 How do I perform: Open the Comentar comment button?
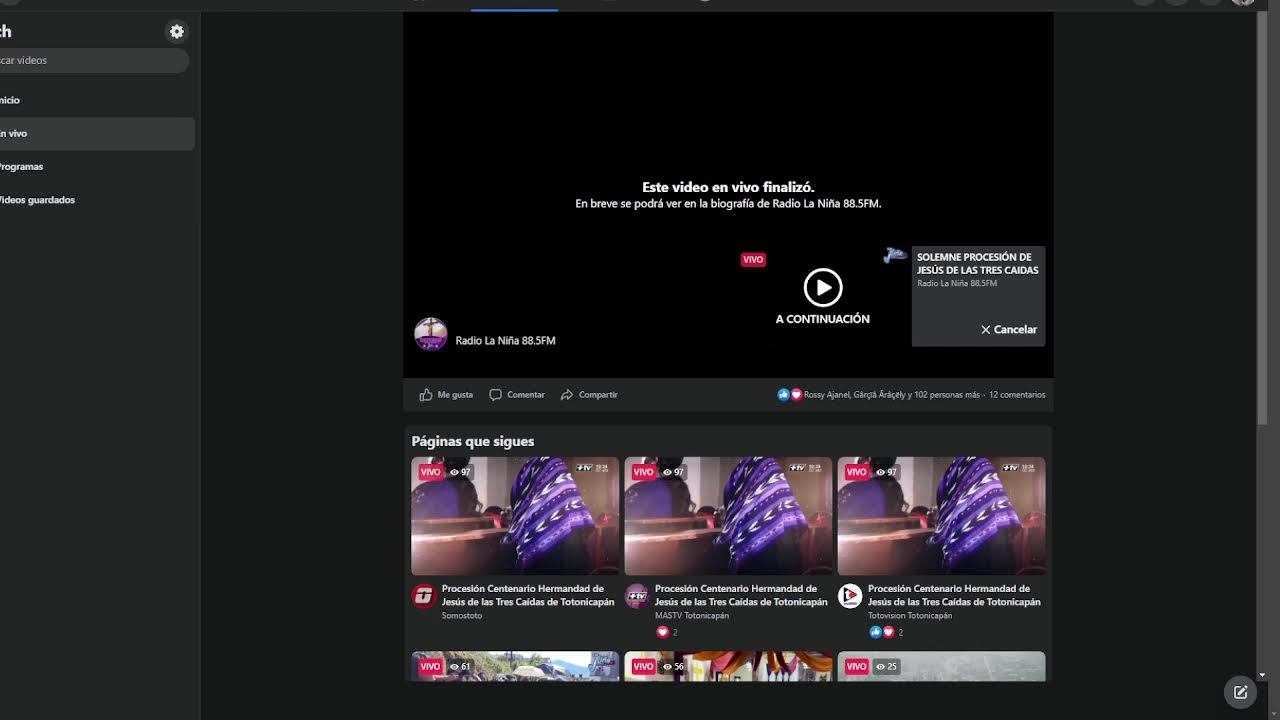pos(517,395)
